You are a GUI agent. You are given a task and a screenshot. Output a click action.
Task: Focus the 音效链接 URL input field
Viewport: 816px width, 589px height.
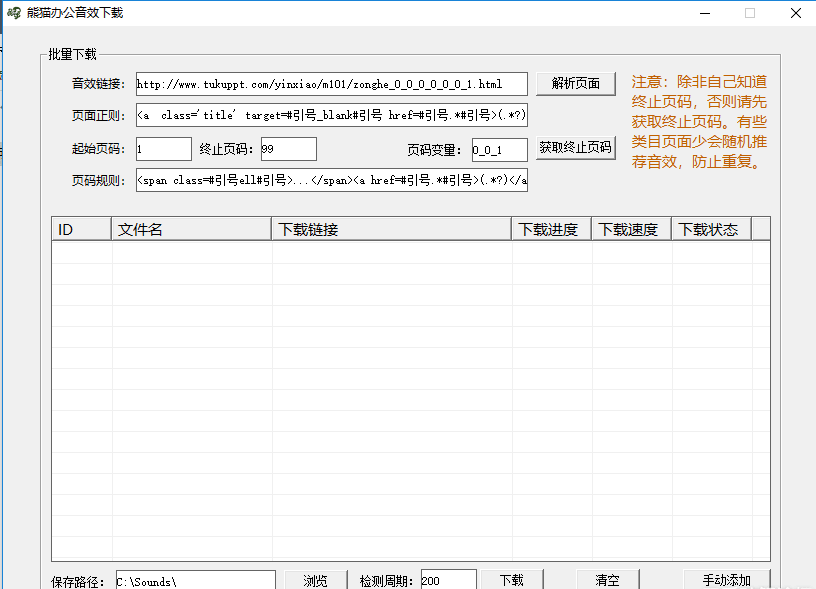332,84
